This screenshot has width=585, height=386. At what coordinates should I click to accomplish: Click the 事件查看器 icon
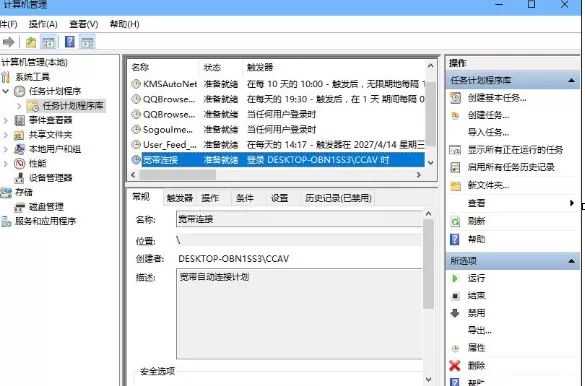pyautogui.click(x=19, y=120)
